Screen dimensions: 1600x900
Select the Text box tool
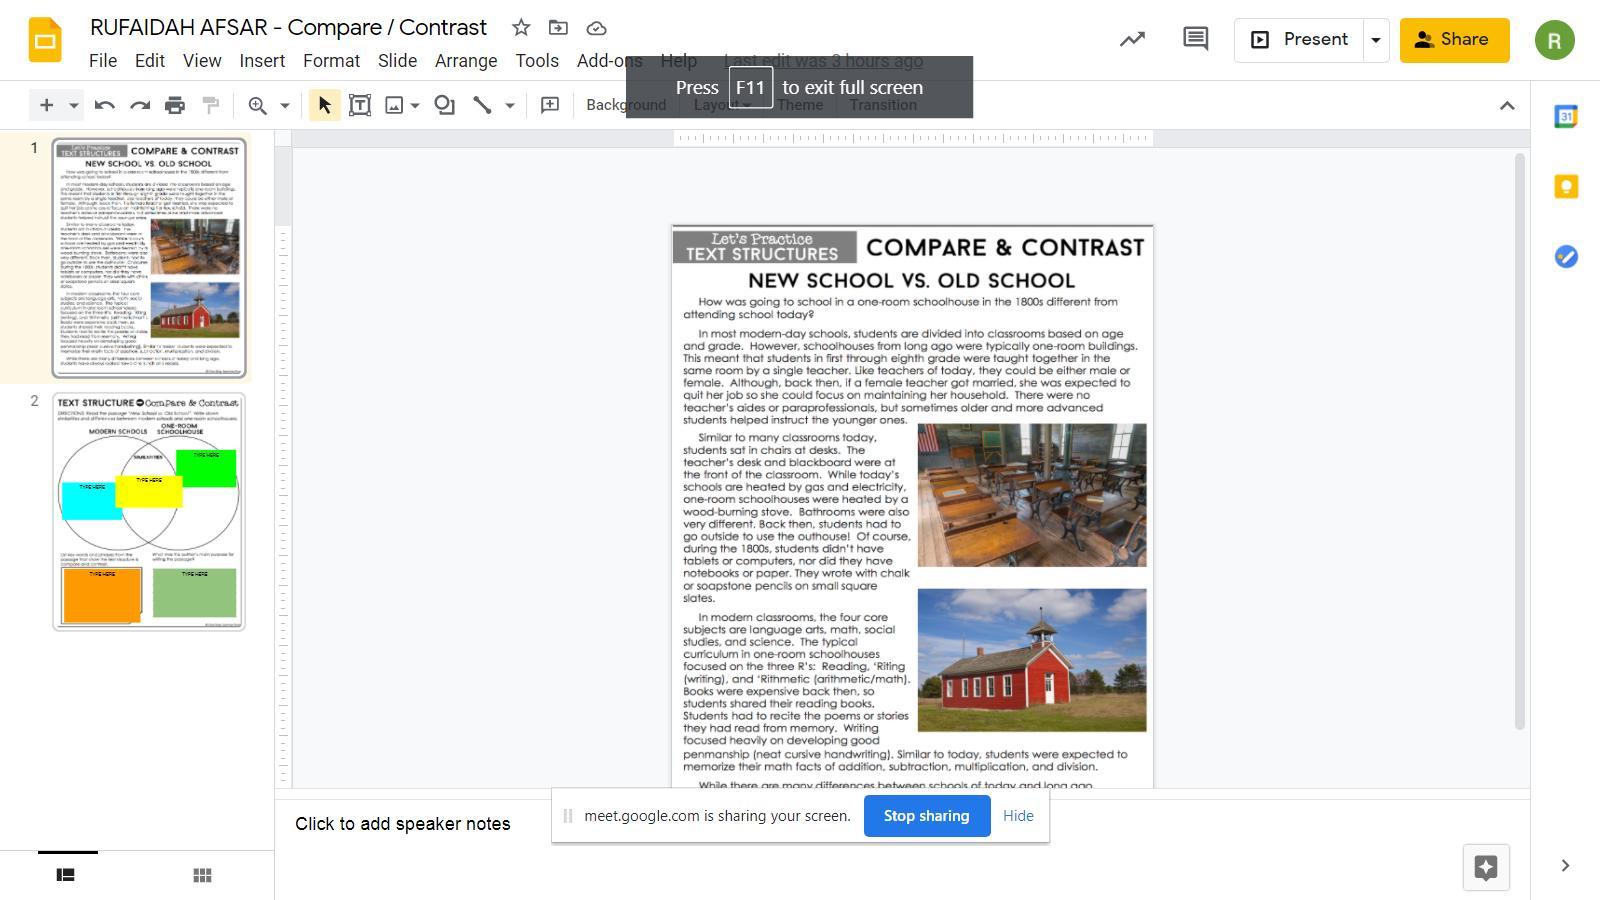[360, 105]
